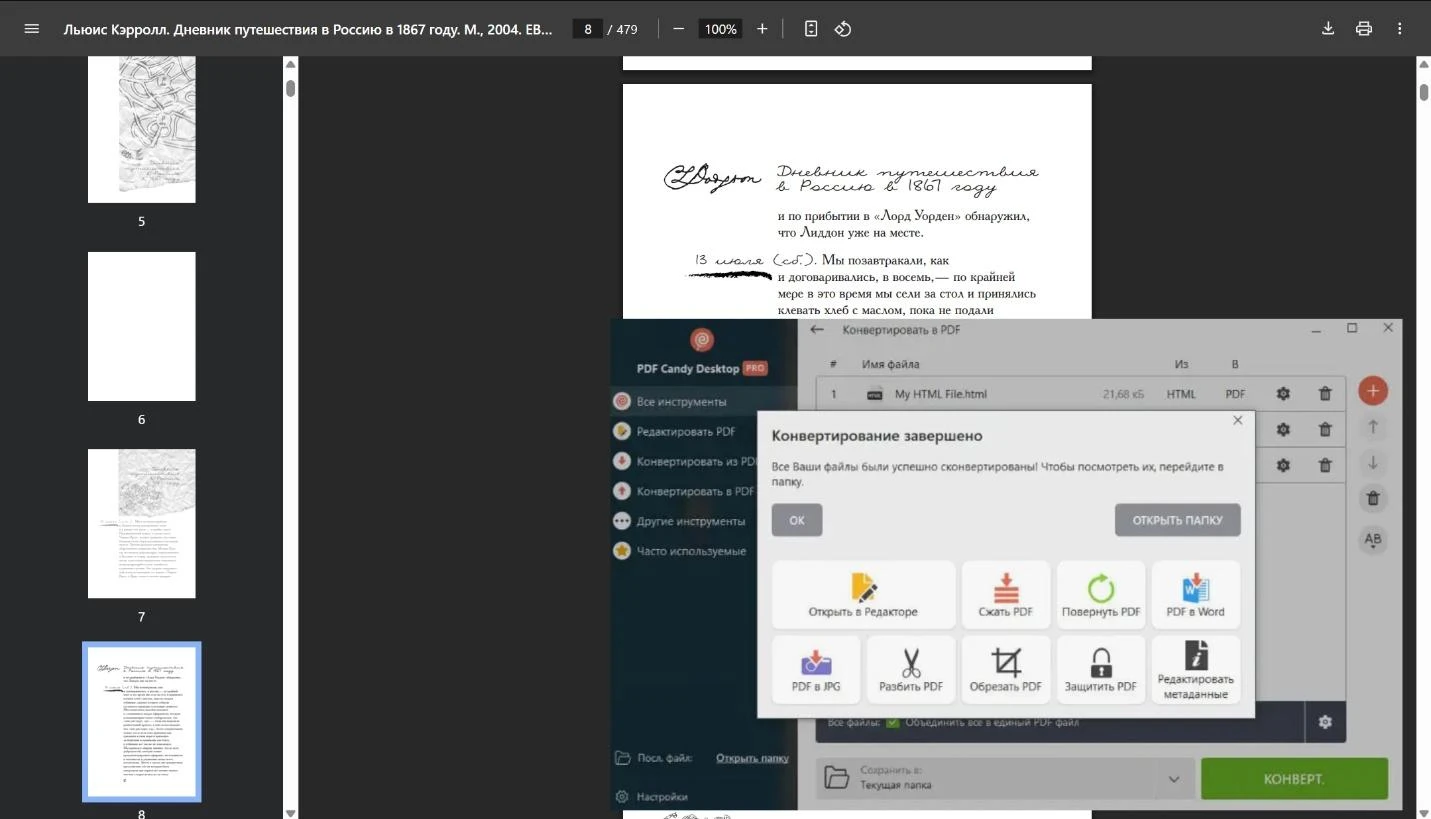Viewport: 1431px width, 819px height.
Task: Click the OK button in the dialog
Action: pos(797,520)
